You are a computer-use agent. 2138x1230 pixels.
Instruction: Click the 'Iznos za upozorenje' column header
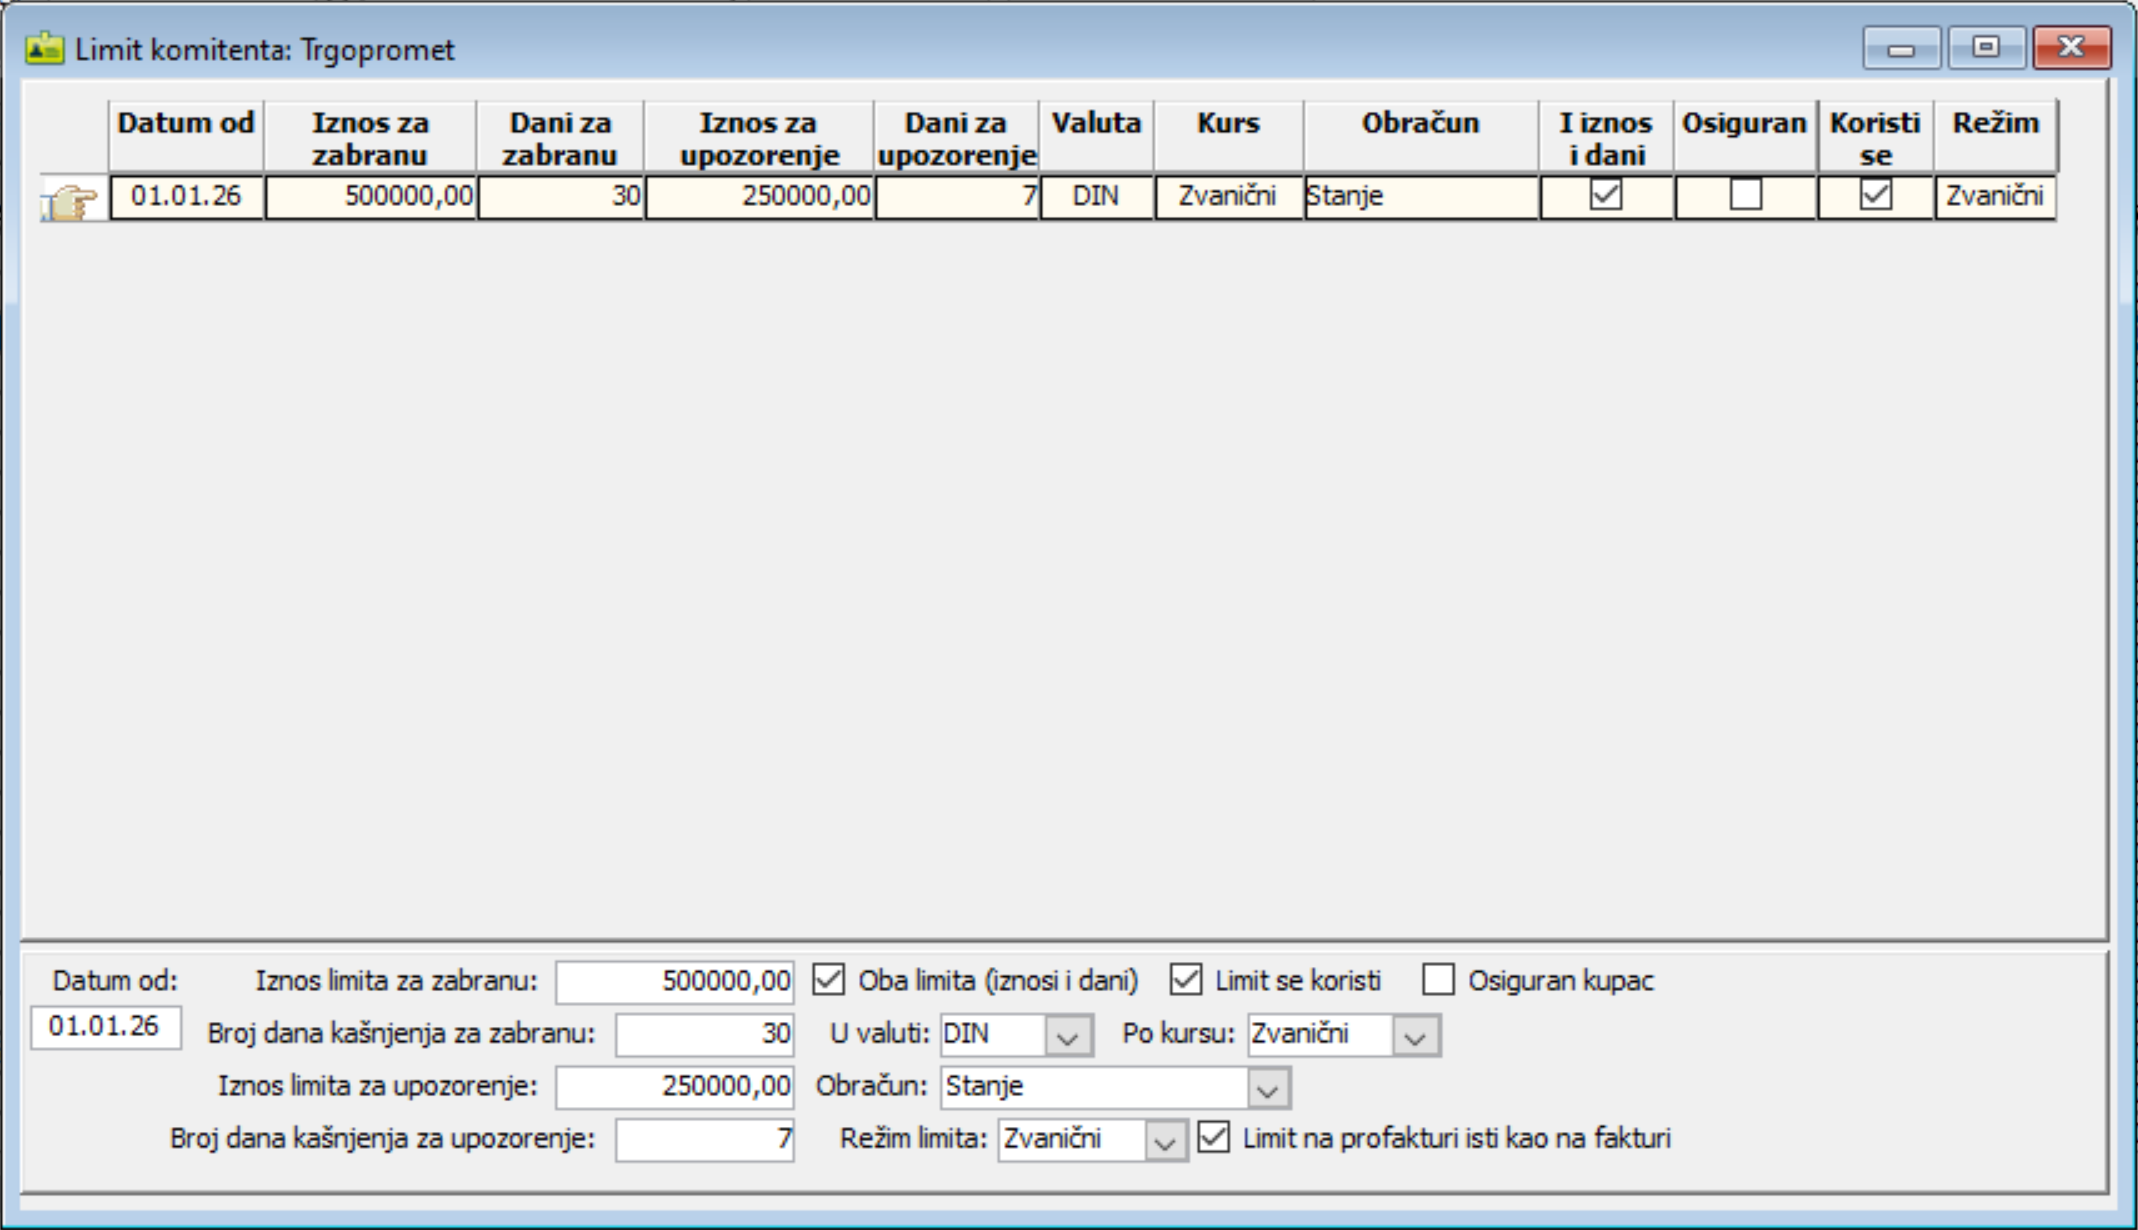pyautogui.click(x=759, y=137)
